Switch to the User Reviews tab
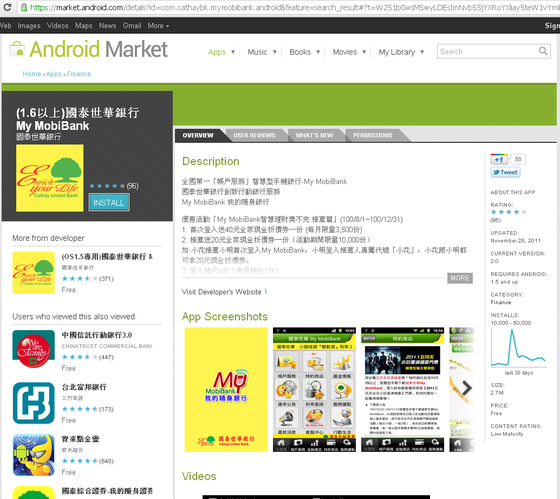Viewport: 560px width, 499px height. 254,135
